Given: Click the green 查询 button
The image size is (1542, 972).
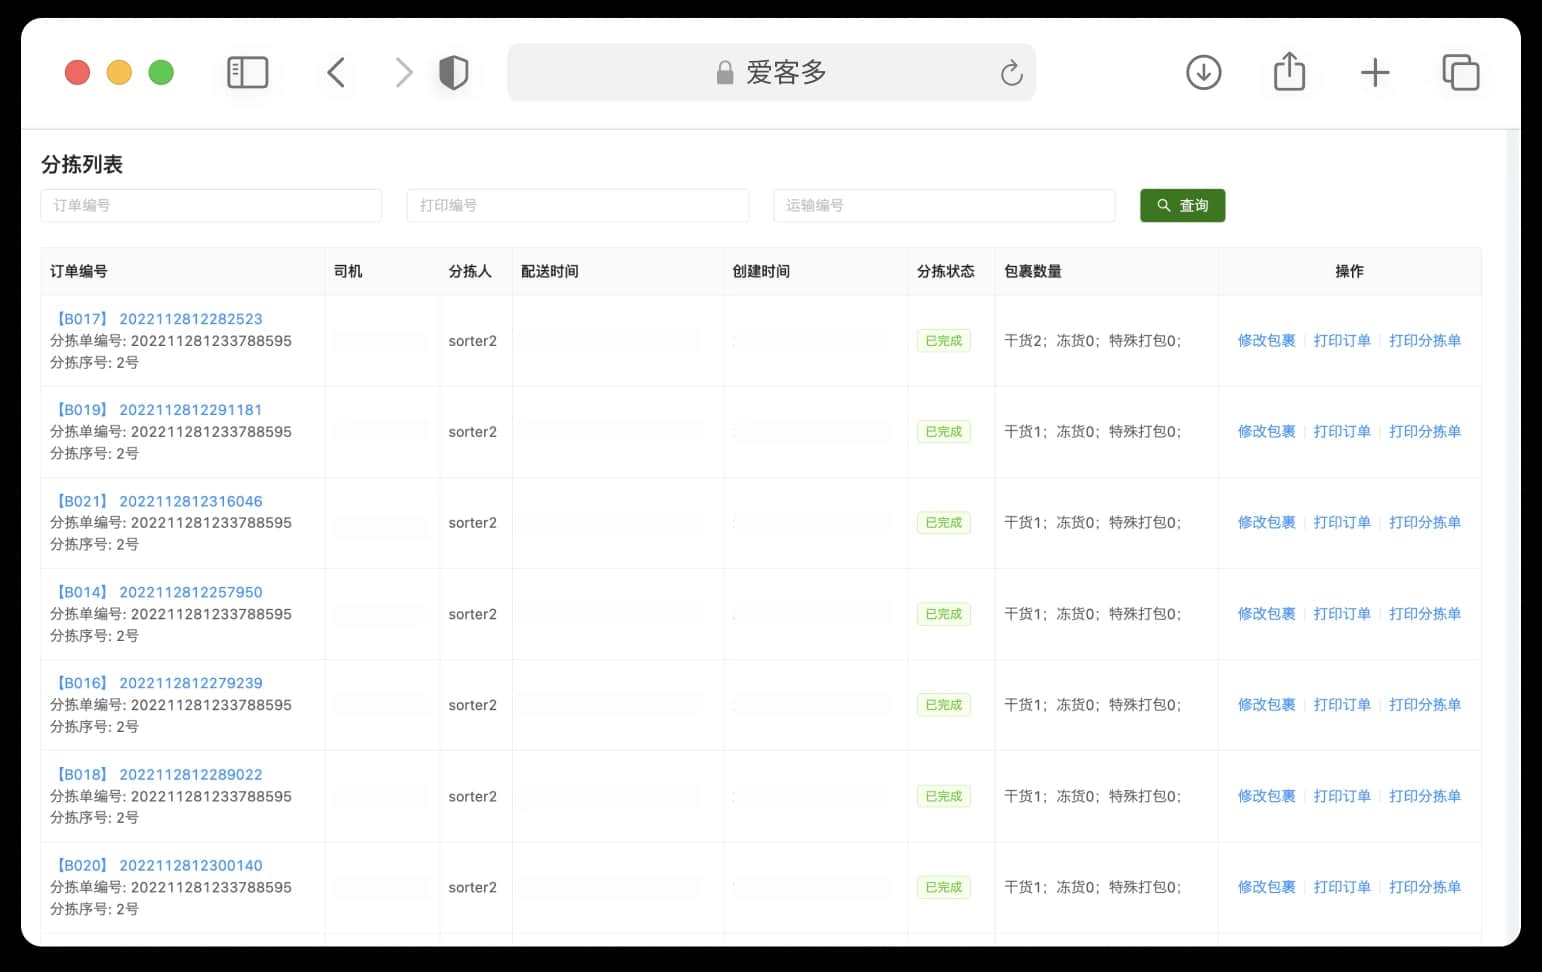Looking at the screenshot, I should [1182, 205].
